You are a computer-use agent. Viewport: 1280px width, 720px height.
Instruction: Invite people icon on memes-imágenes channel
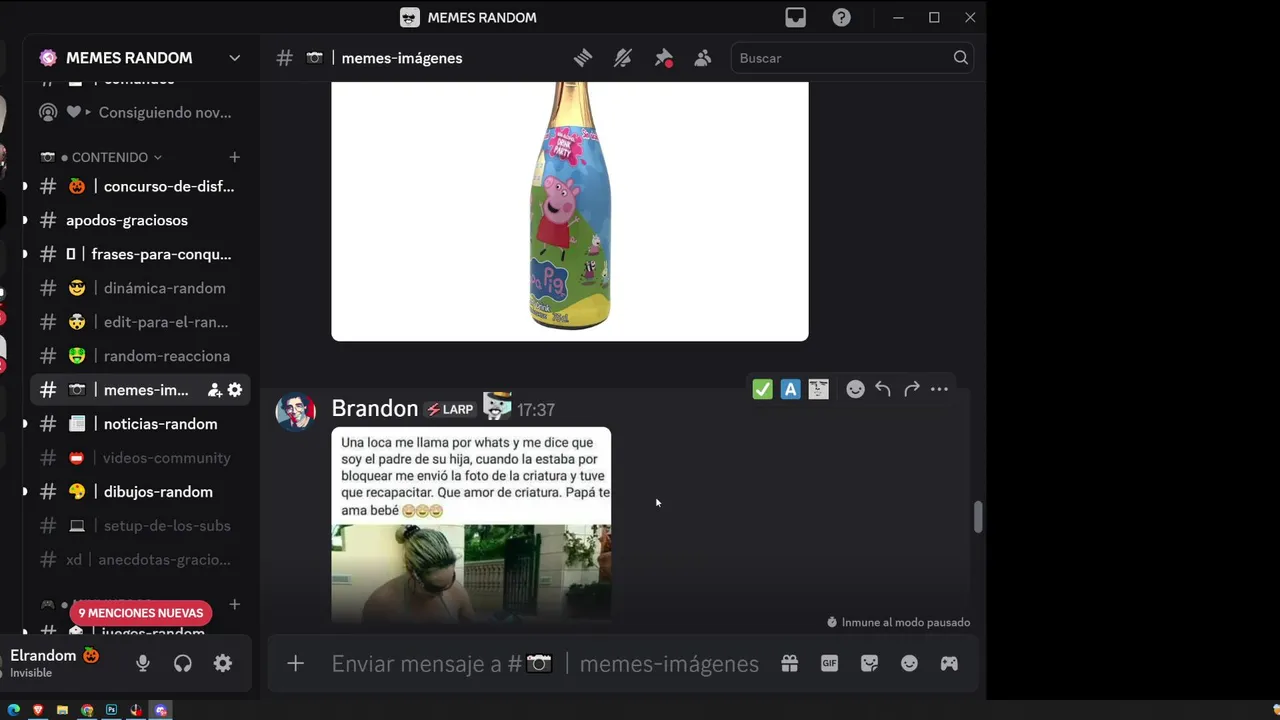(214, 390)
